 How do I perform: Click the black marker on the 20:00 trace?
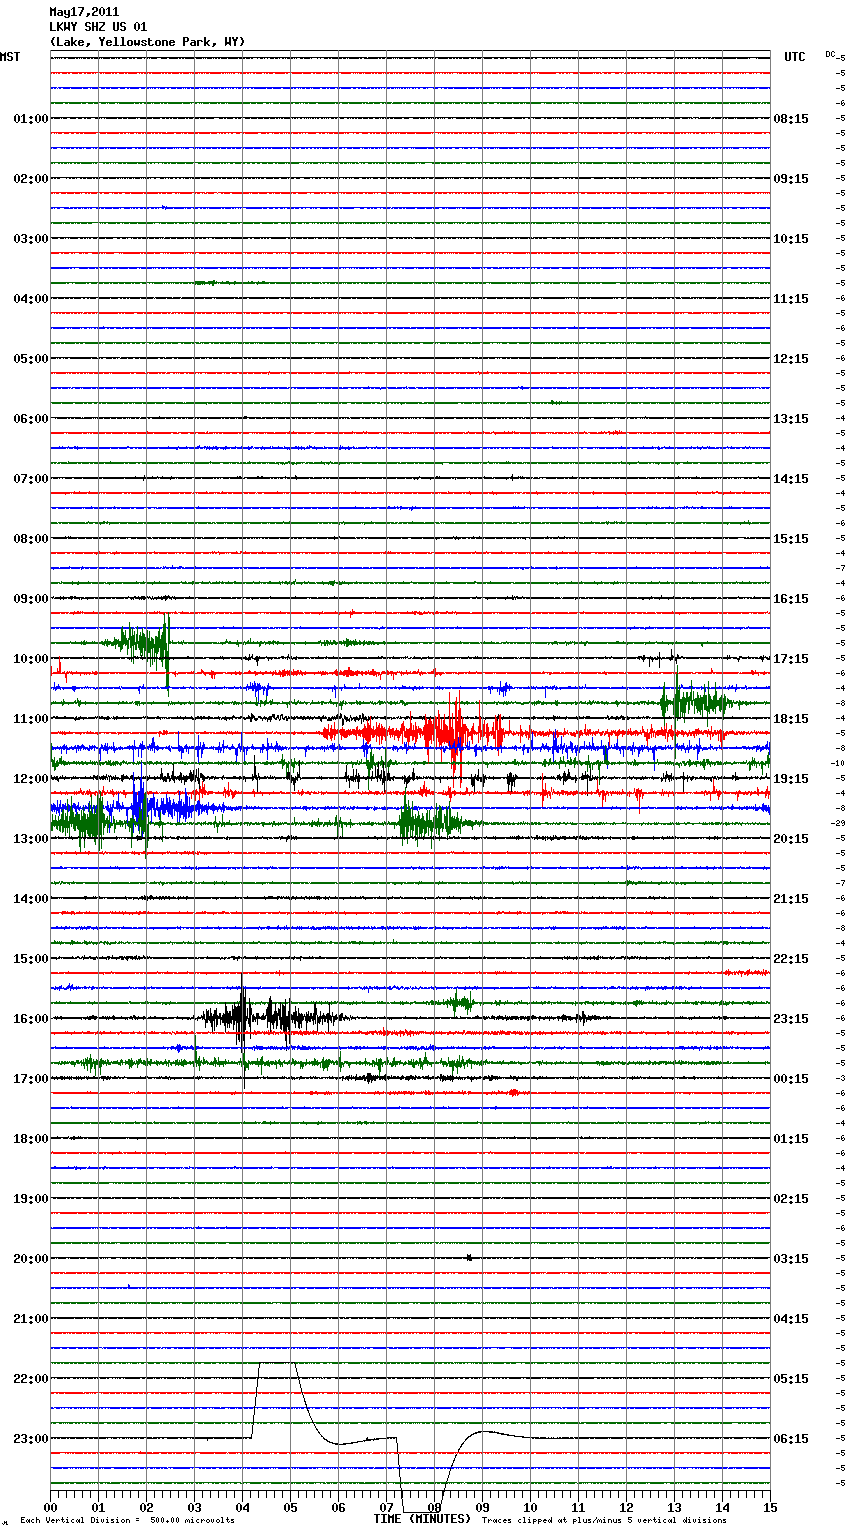(x=469, y=1257)
